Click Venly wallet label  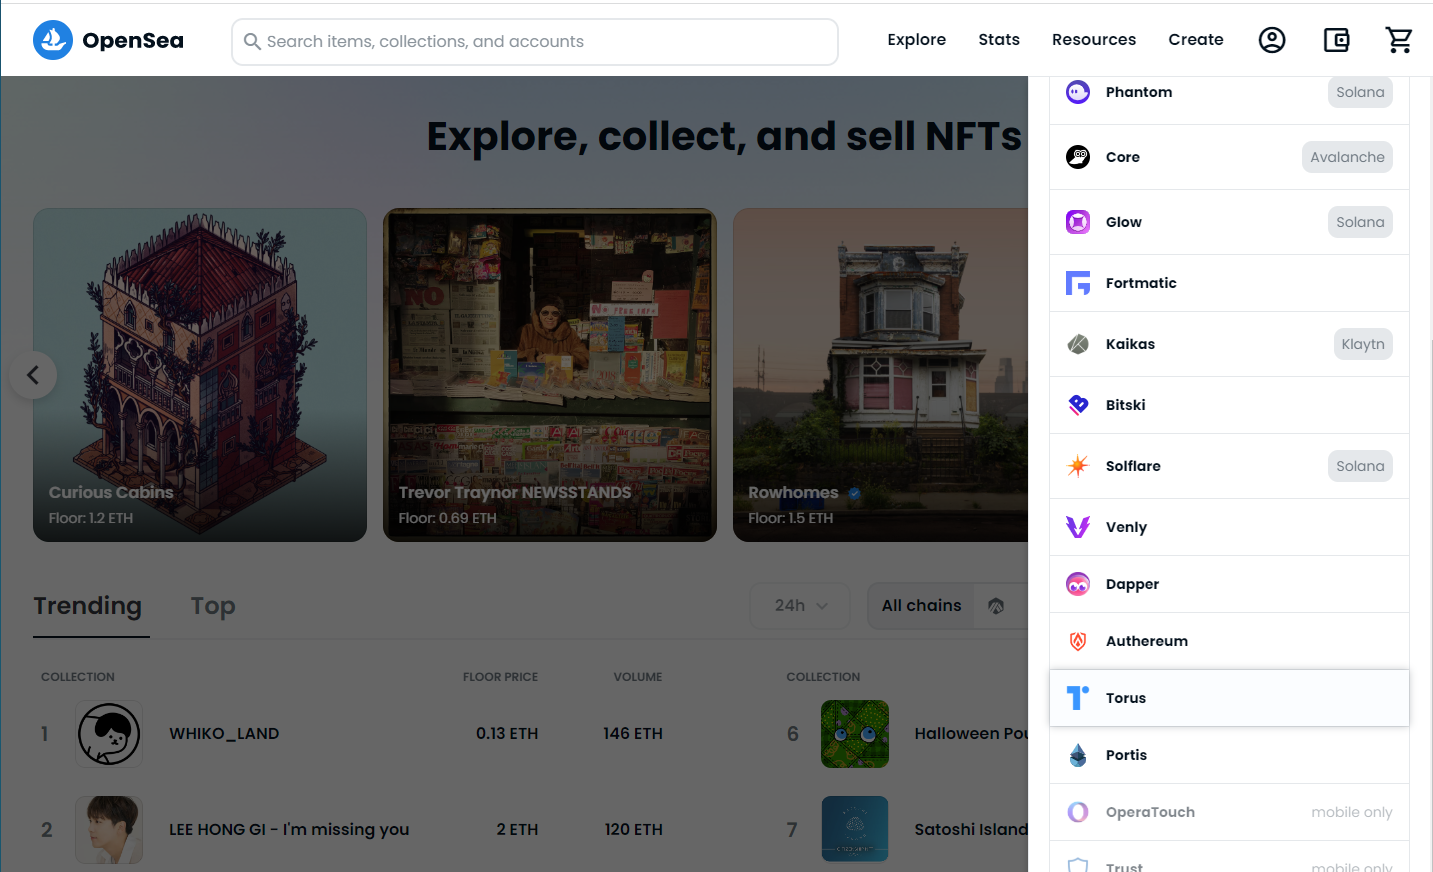point(1126,527)
